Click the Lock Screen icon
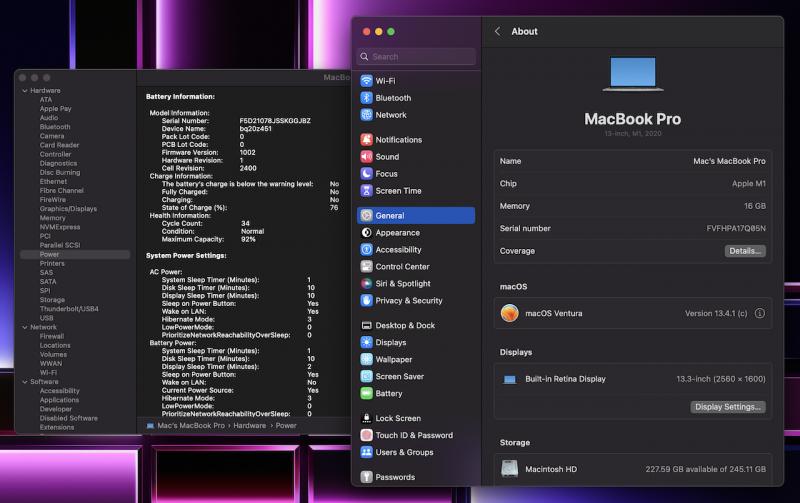Image resolution: width=800 pixels, height=503 pixels. click(x=366, y=418)
